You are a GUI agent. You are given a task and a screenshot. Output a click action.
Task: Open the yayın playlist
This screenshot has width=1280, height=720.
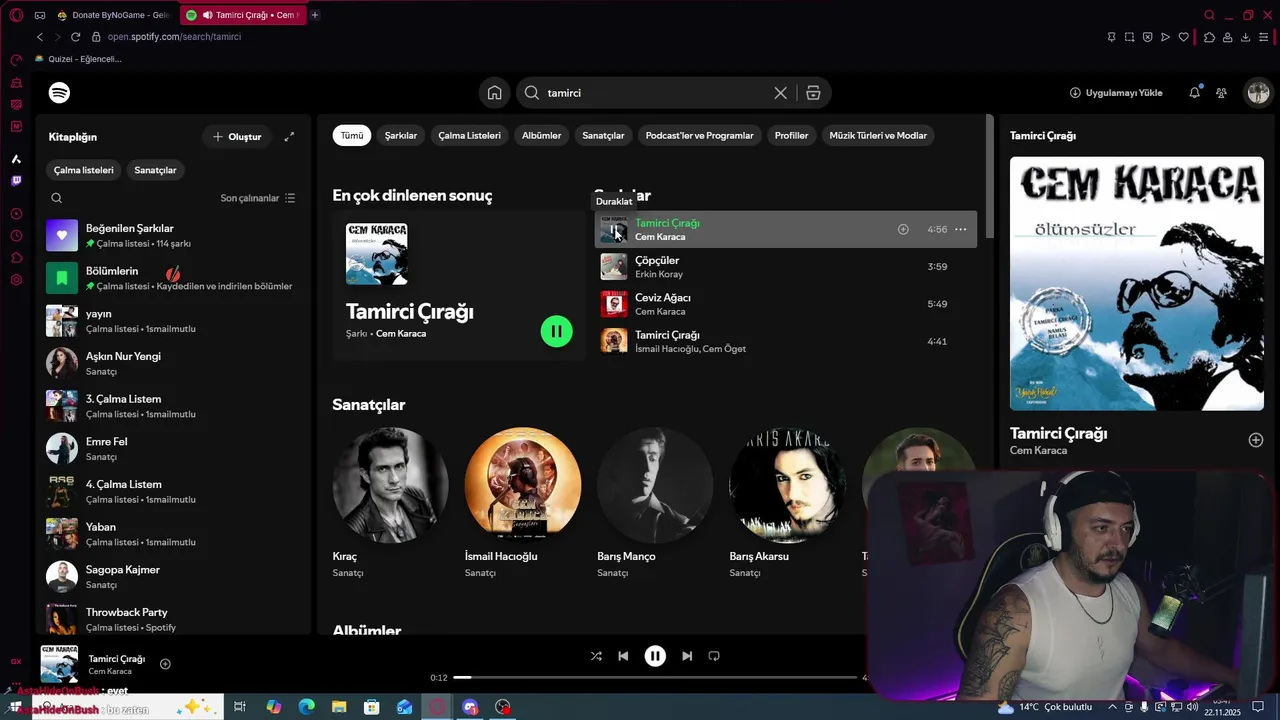173,321
